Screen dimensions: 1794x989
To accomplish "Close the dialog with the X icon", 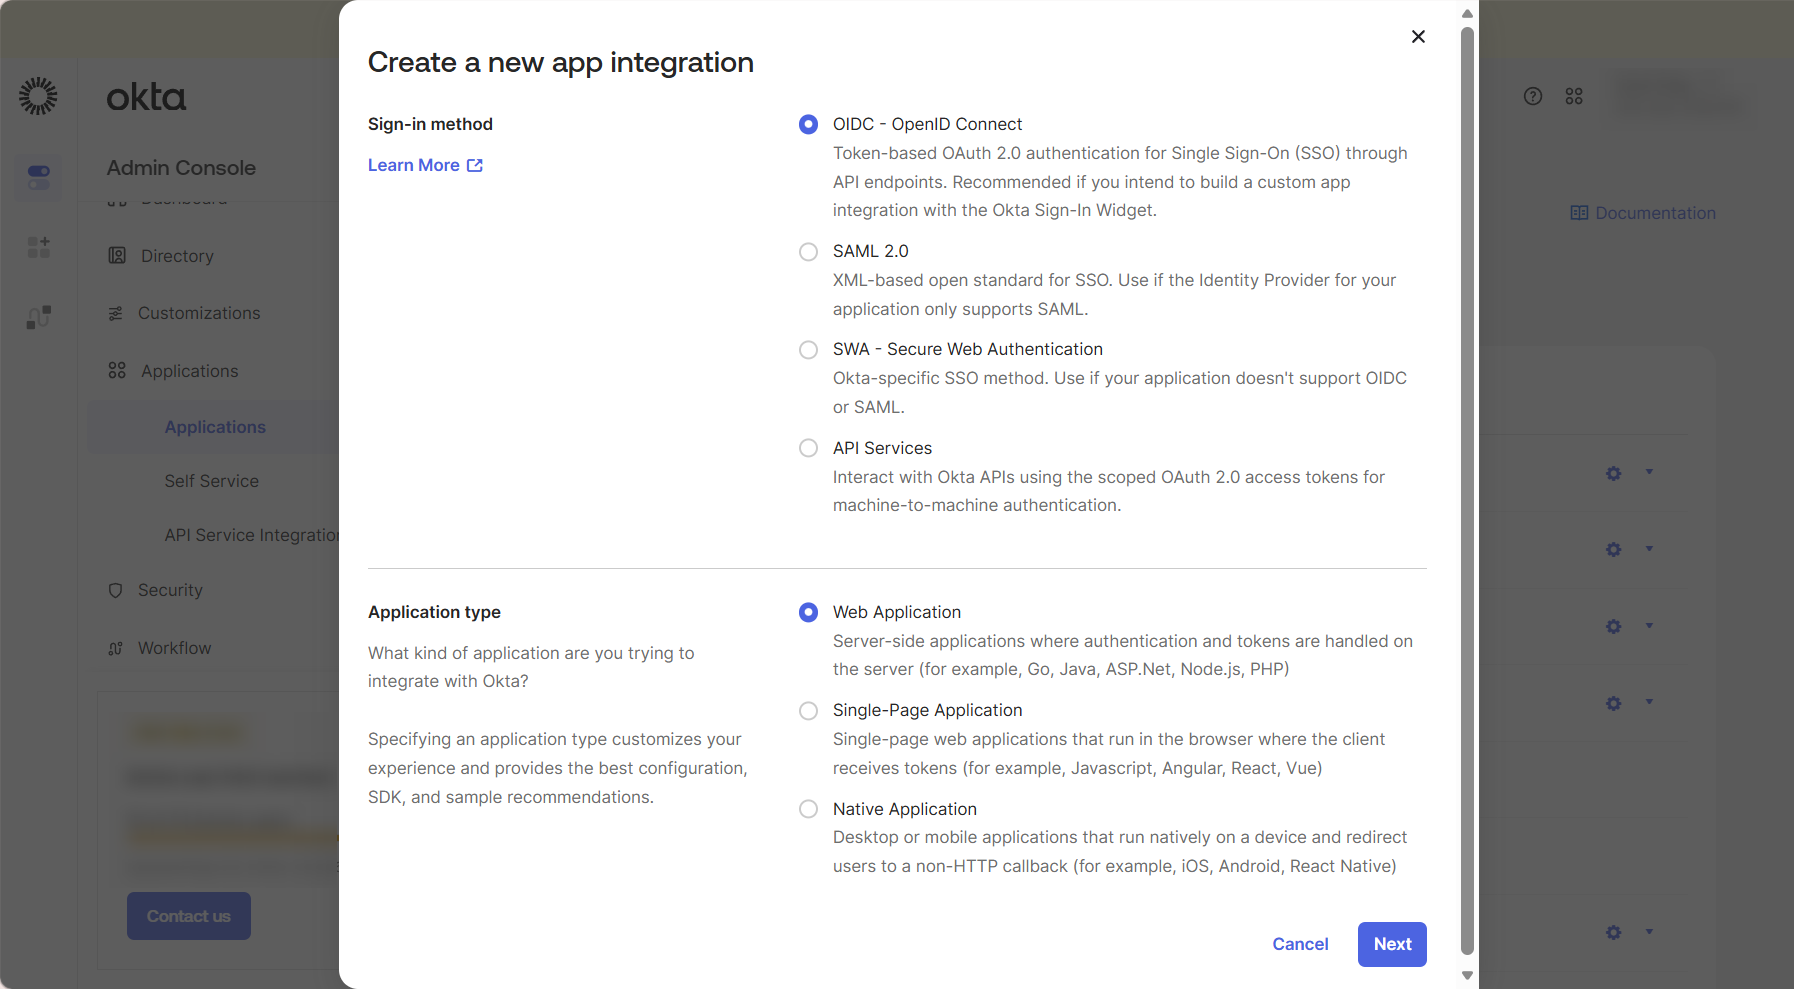I will (1418, 37).
